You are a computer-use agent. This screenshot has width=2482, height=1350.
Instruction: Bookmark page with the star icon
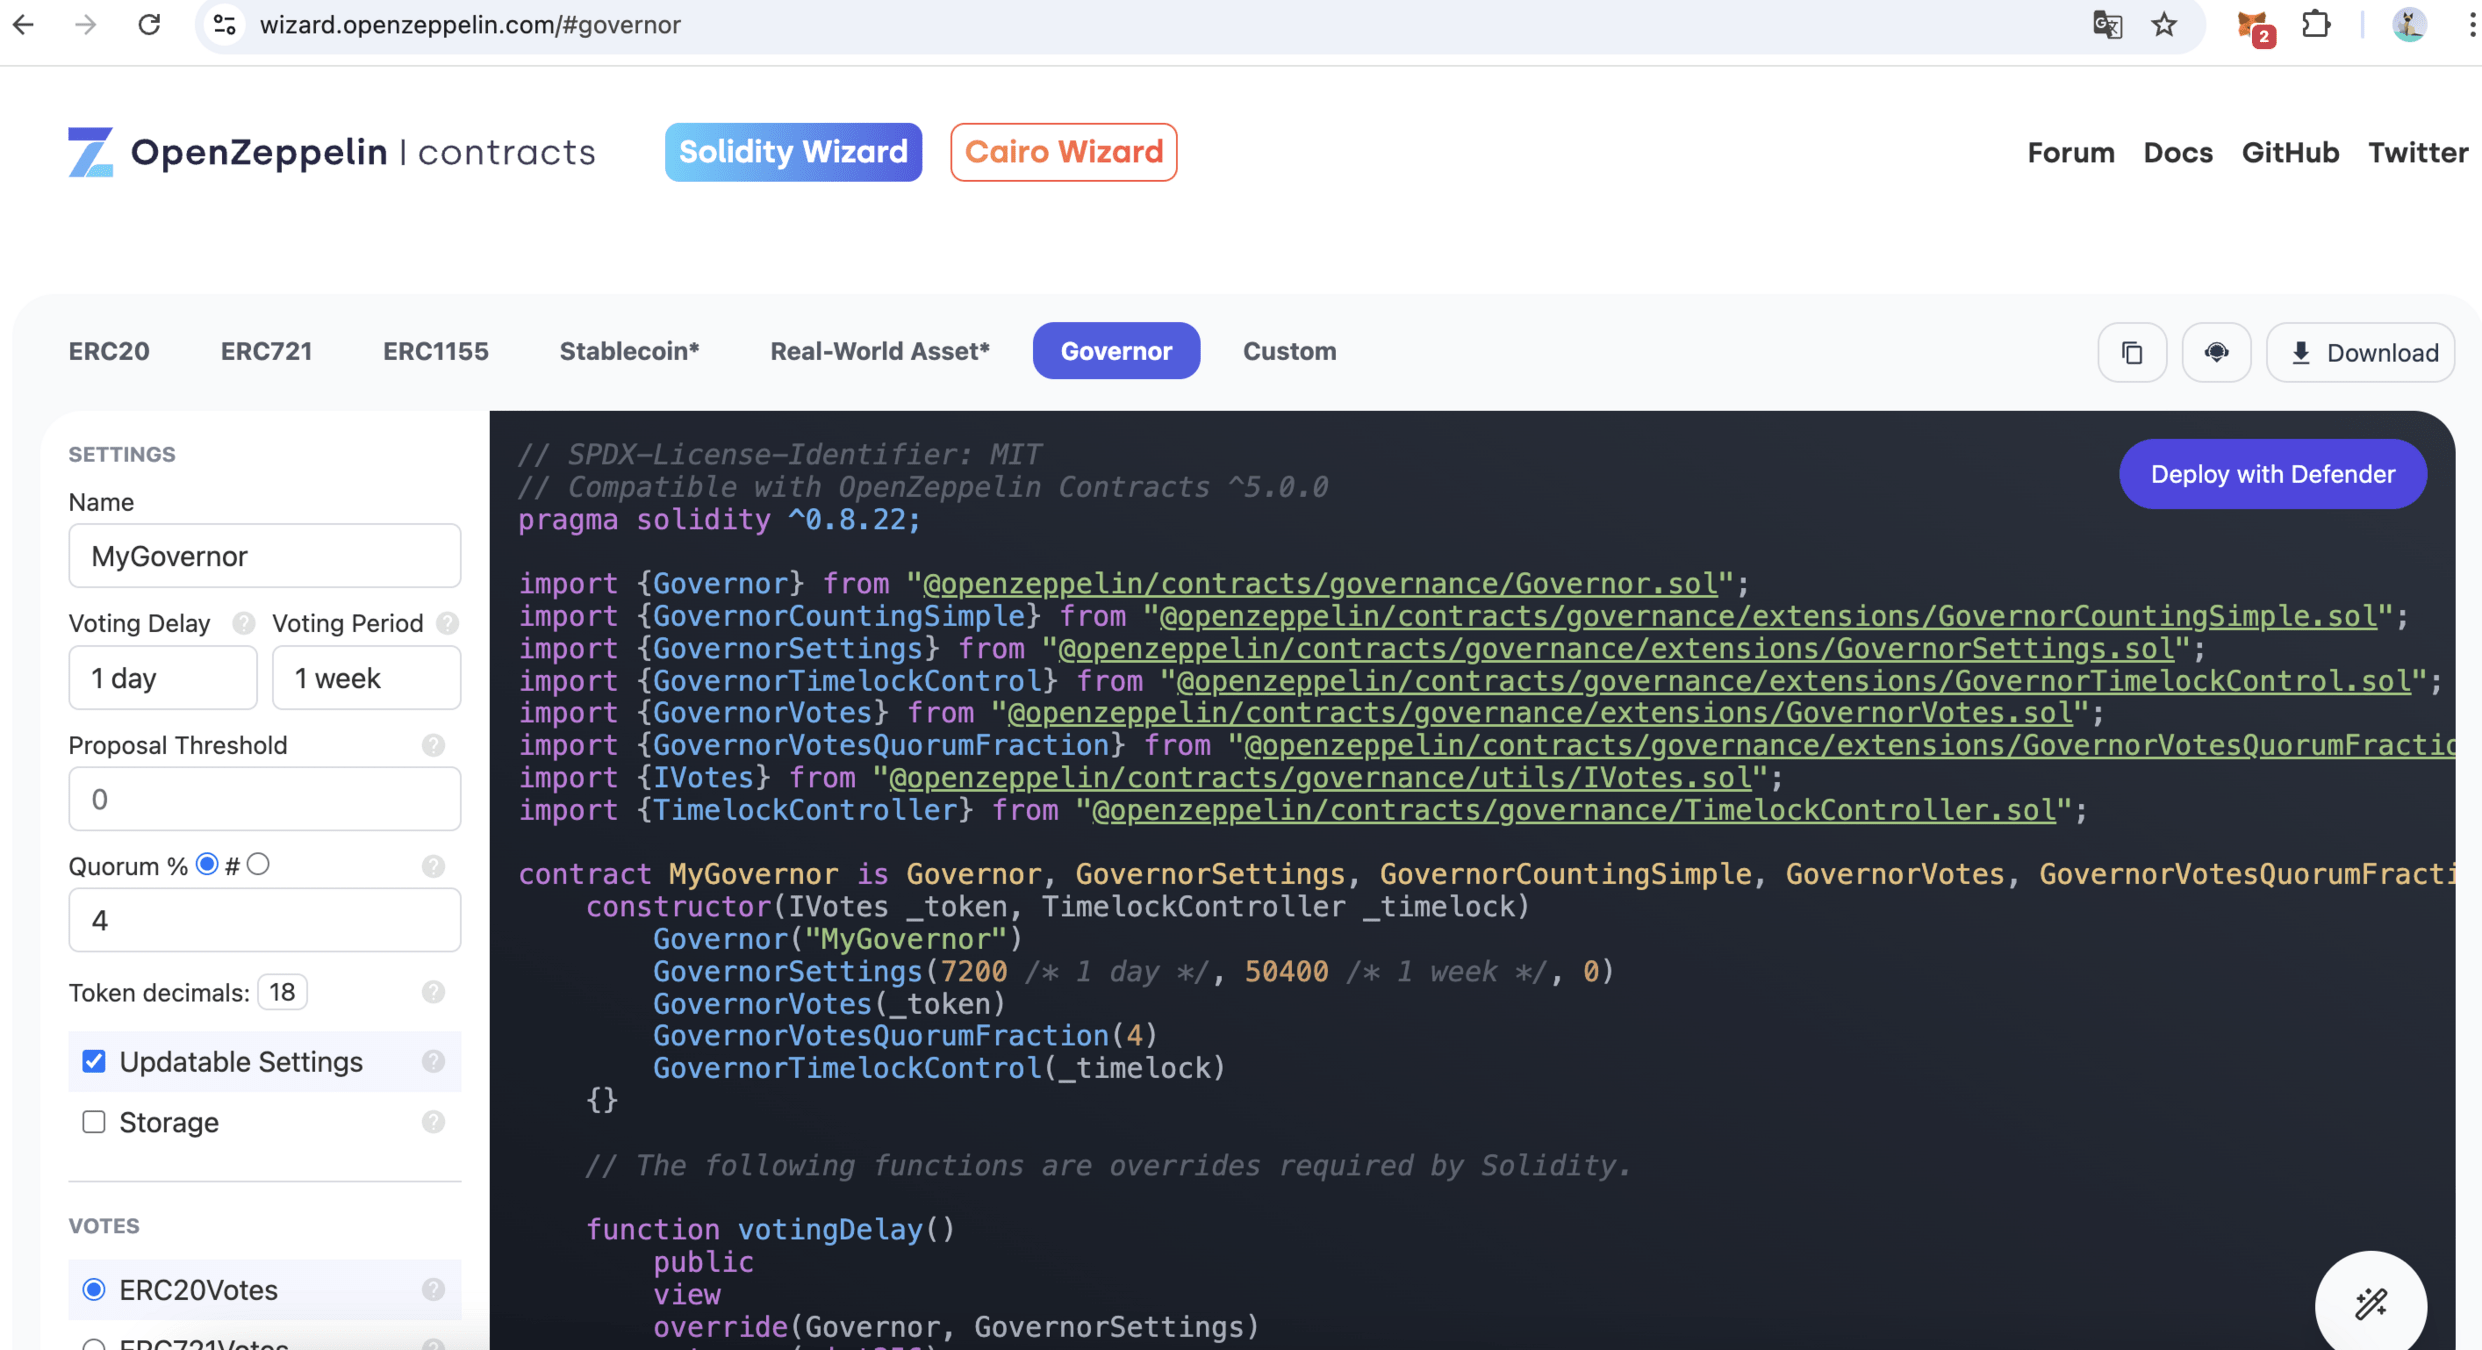2164,25
